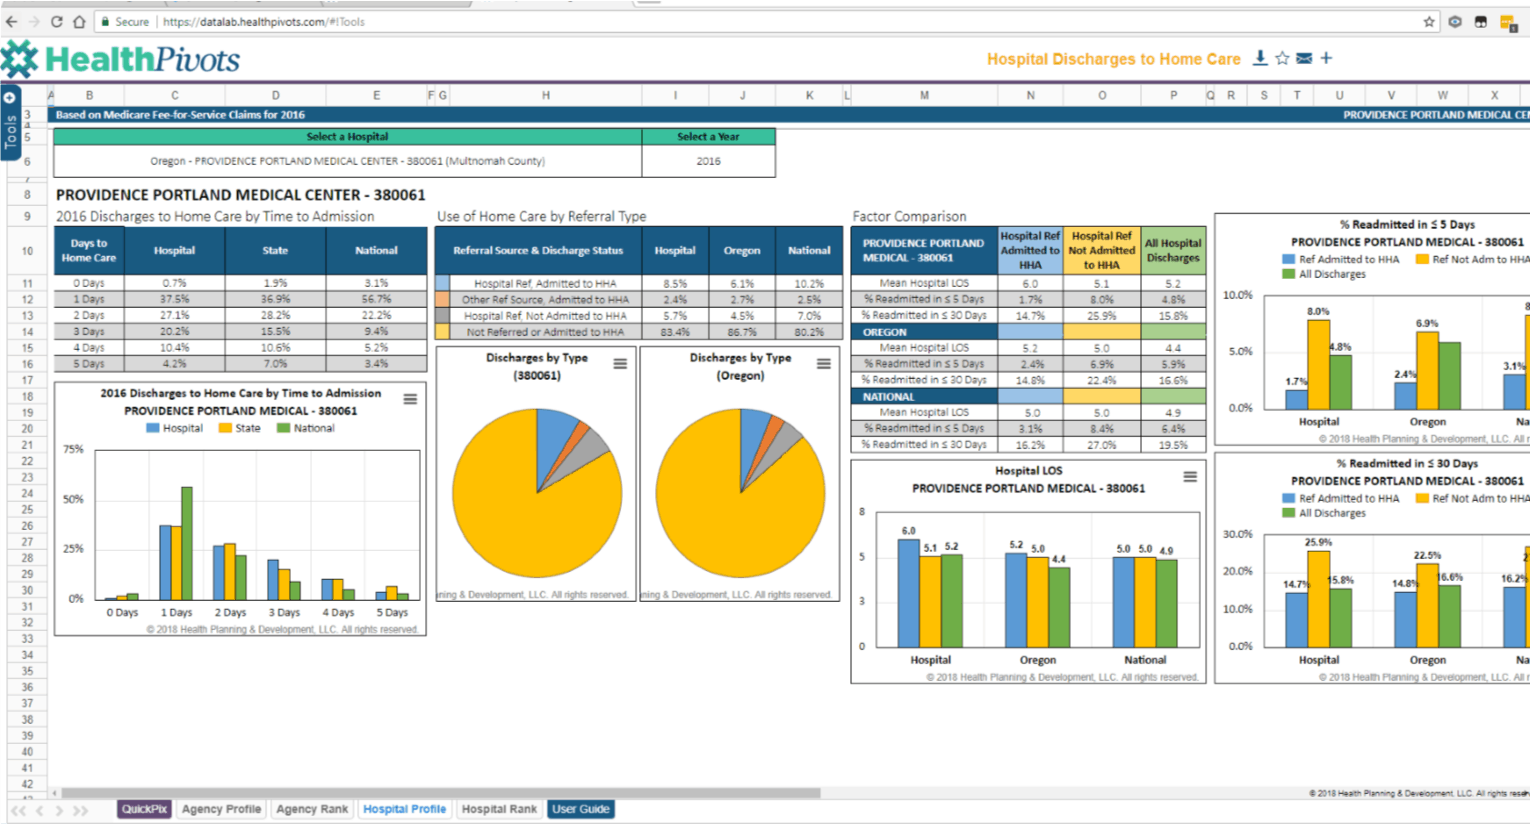This screenshot has width=1534, height=824.
Task: Select the 1 Days row label cell
Action: [x=89, y=299]
